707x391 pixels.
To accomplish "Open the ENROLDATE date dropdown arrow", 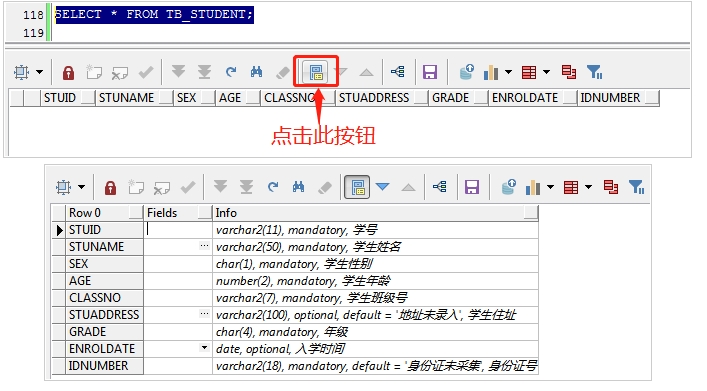I will click(x=204, y=348).
